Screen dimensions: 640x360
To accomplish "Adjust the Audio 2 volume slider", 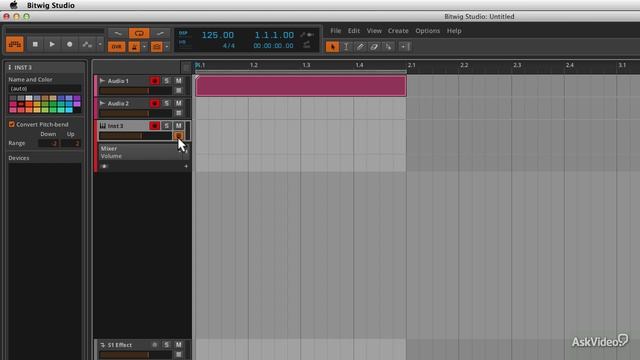I will pos(136,113).
